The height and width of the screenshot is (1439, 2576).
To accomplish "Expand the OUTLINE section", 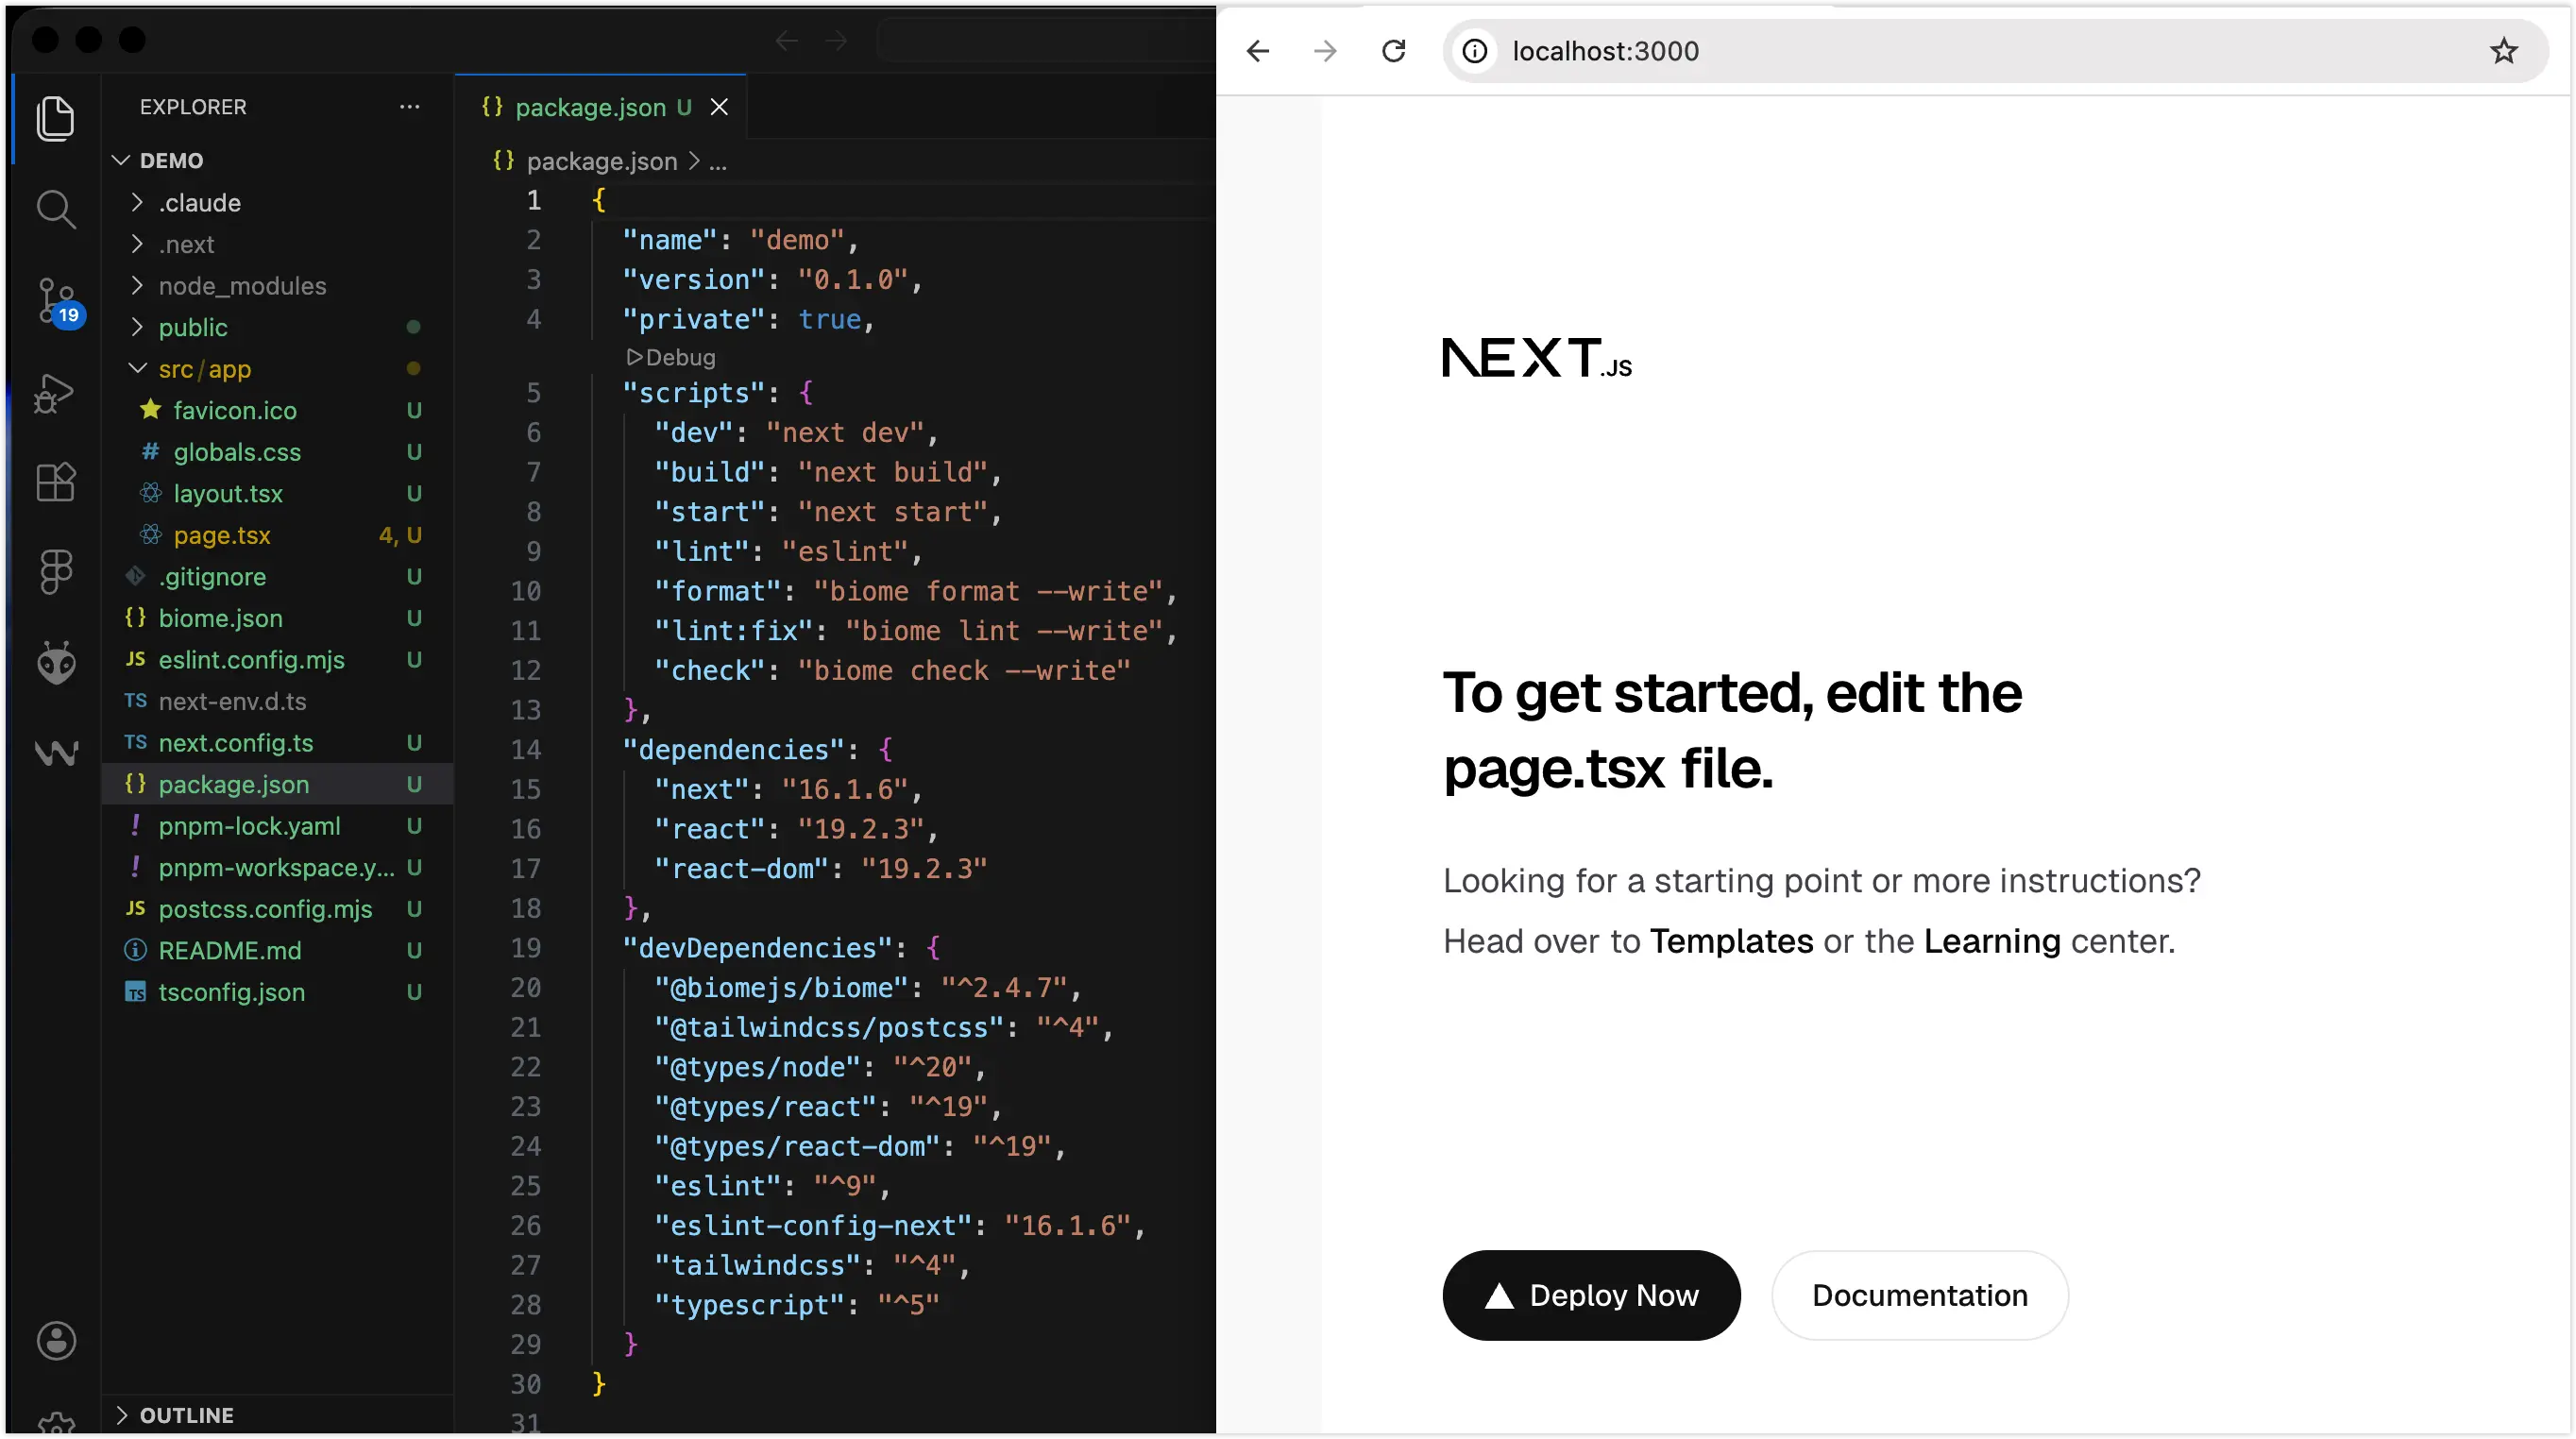I will (x=186, y=1415).
